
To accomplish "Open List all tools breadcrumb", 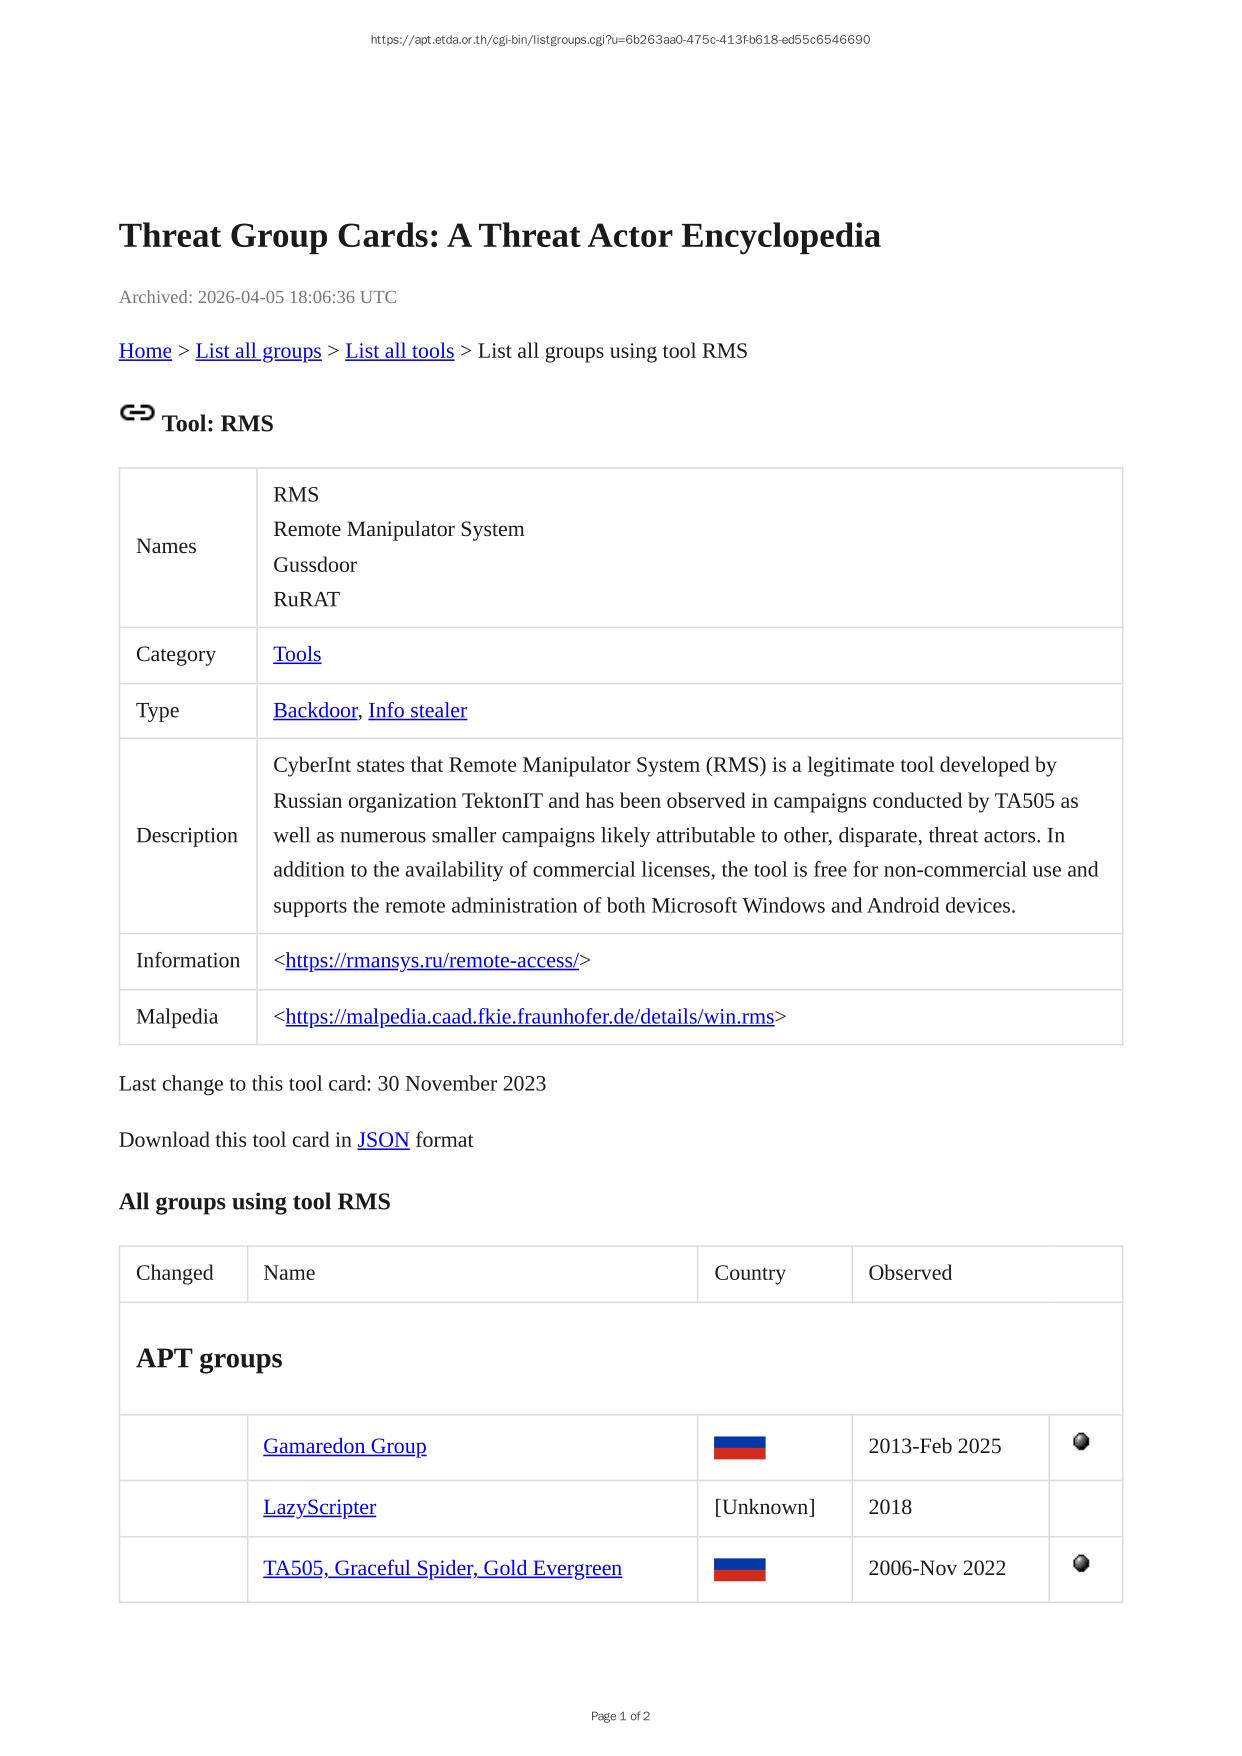I will 399,351.
